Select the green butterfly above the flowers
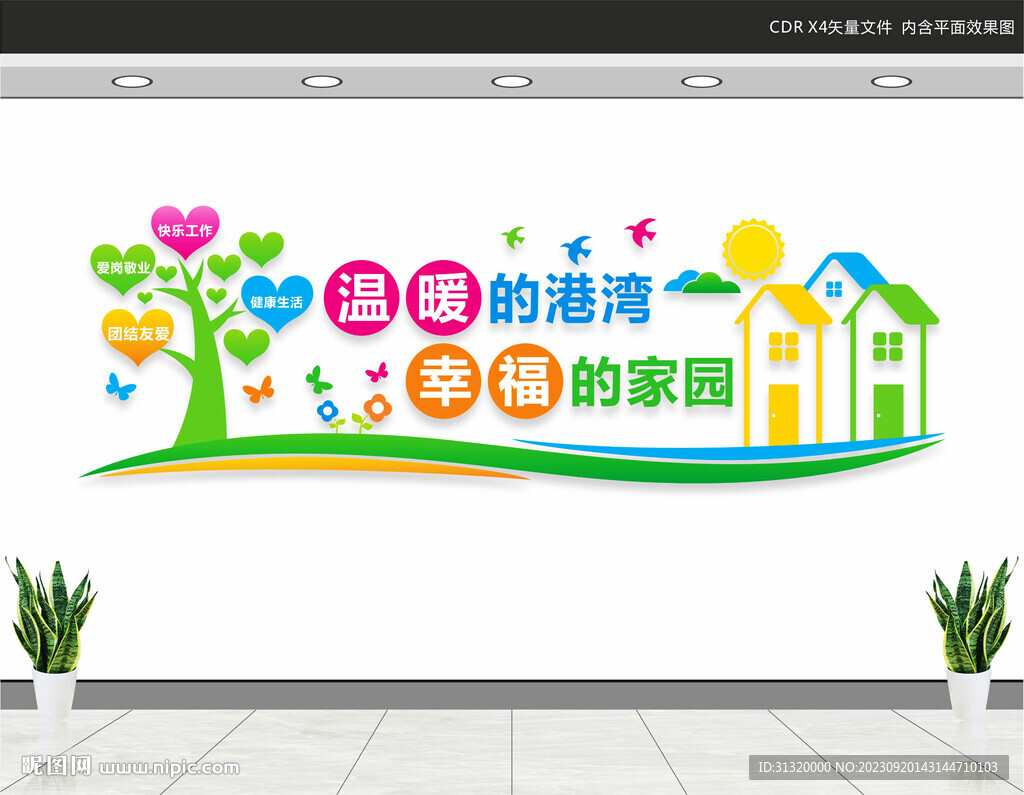Screen dimensions: 1024x795 [318, 380]
